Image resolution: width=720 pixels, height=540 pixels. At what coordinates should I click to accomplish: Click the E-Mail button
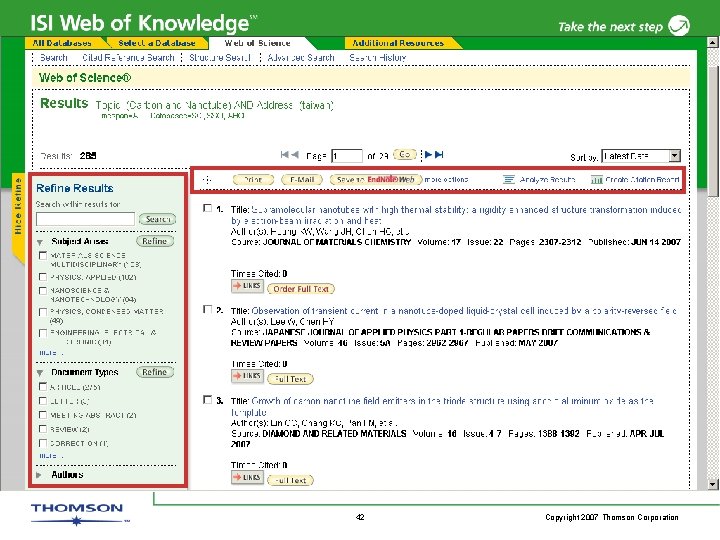click(x=302, y=180)
